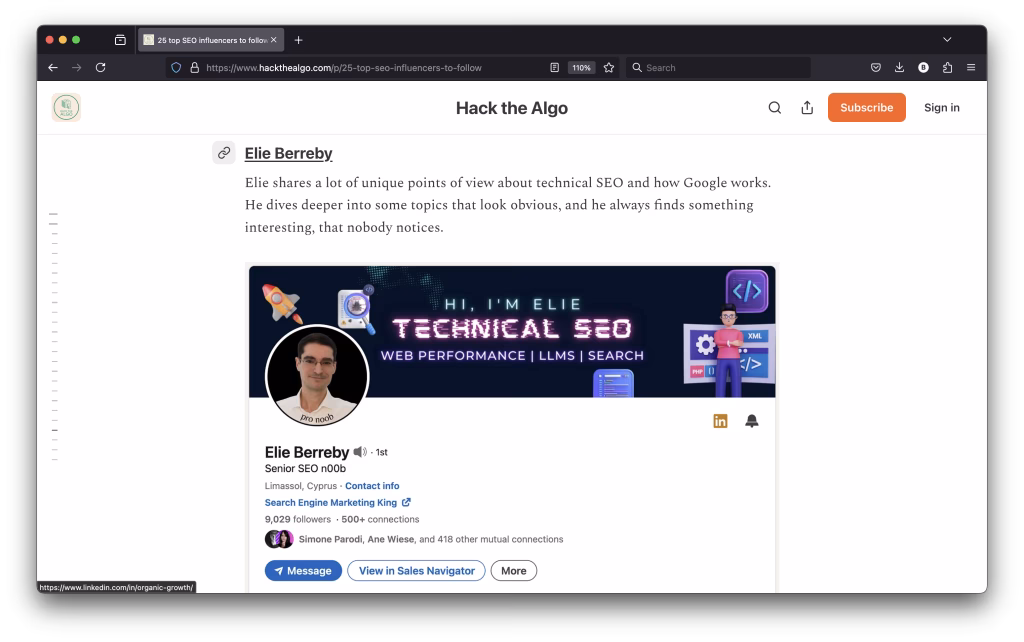1024x642 pixels.
Task: Bookmark this page with the star icon
Action: tap(609, 67)
